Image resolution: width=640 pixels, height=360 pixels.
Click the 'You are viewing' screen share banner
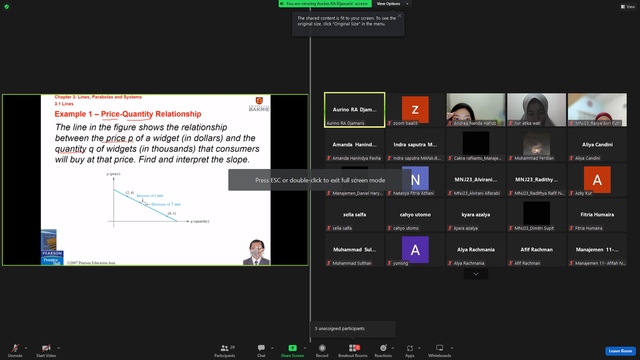(325, 4)
